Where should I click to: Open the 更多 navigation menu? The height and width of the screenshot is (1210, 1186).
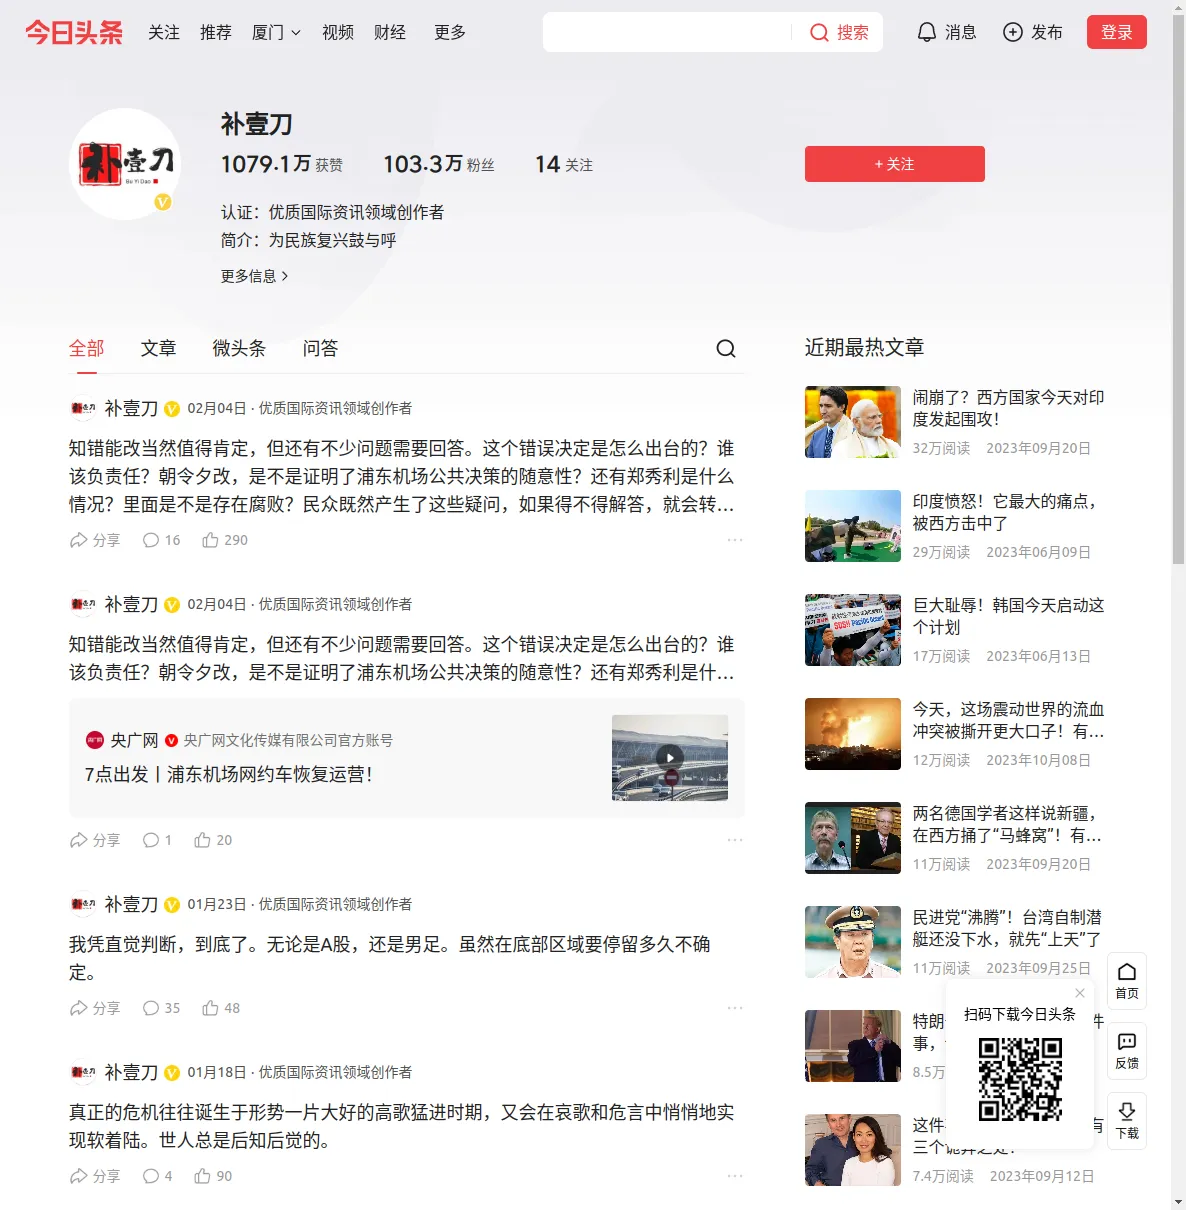click(x=450, y=32)
